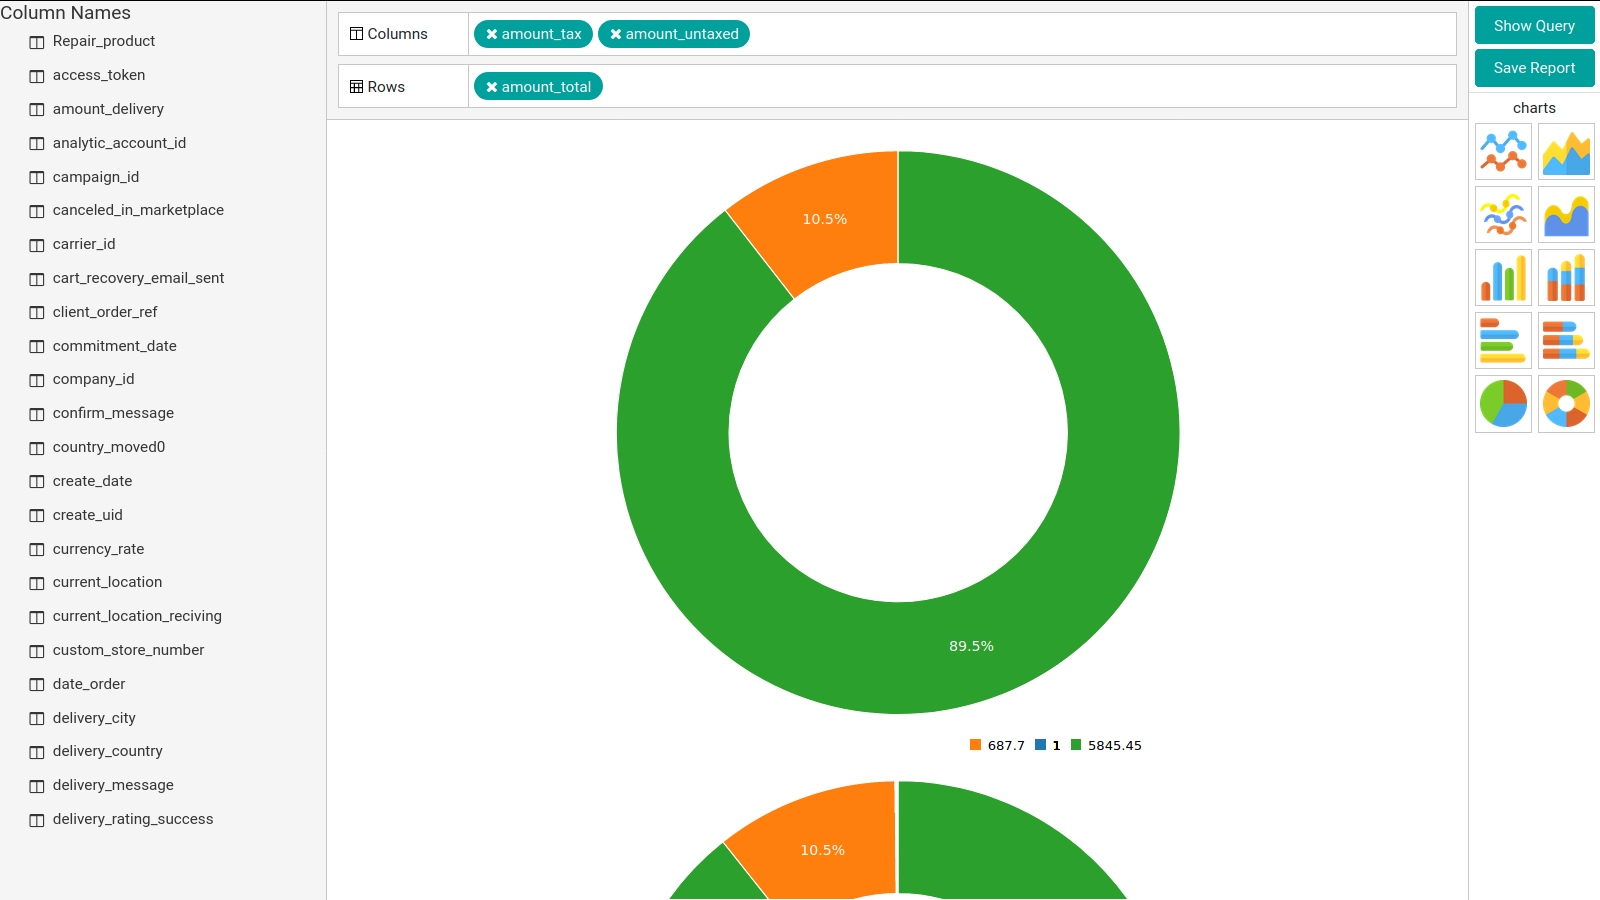Screen dimensions: 1600x900
Task: Click the blue legend swatch labeled 1
Action: (1041, 745)
